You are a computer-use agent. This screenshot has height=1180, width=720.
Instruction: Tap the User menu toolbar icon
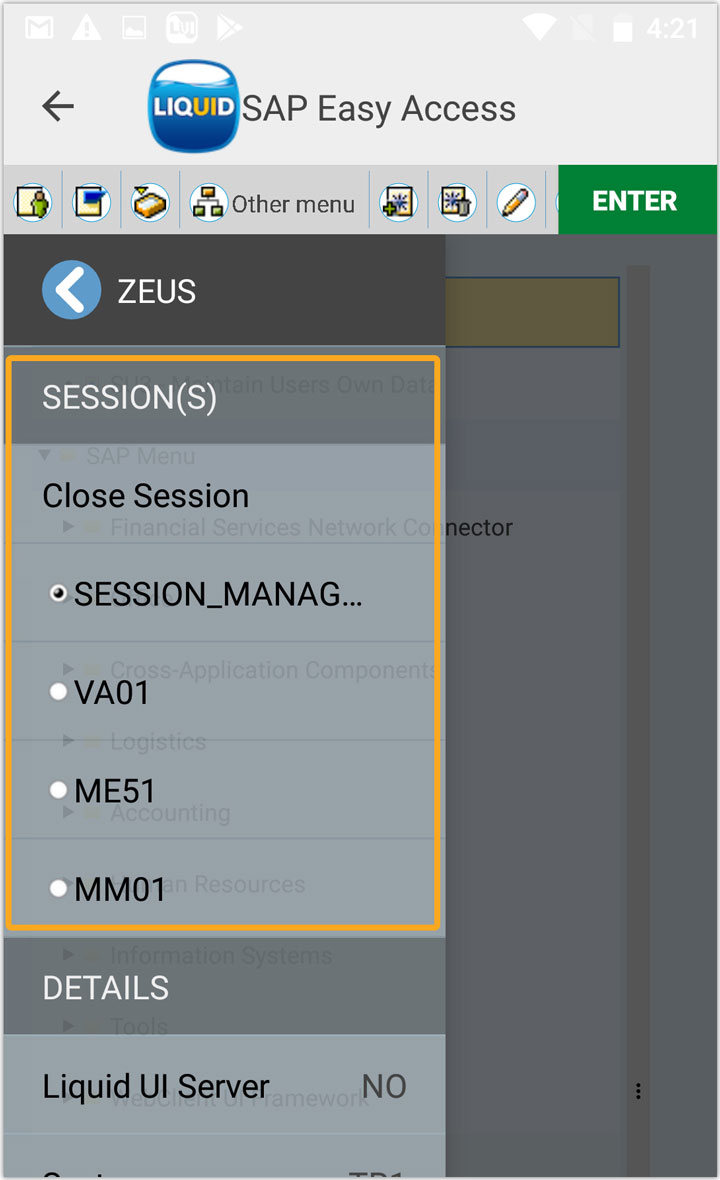coord(33,202)
